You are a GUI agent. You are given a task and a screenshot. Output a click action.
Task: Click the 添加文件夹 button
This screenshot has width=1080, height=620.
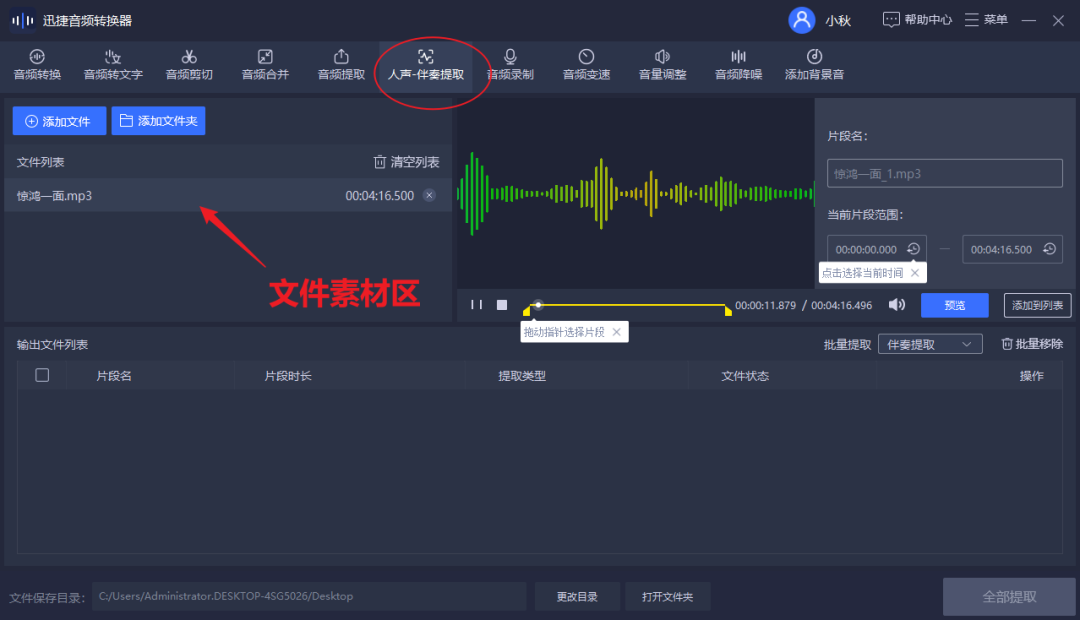(x=158, y=121)
